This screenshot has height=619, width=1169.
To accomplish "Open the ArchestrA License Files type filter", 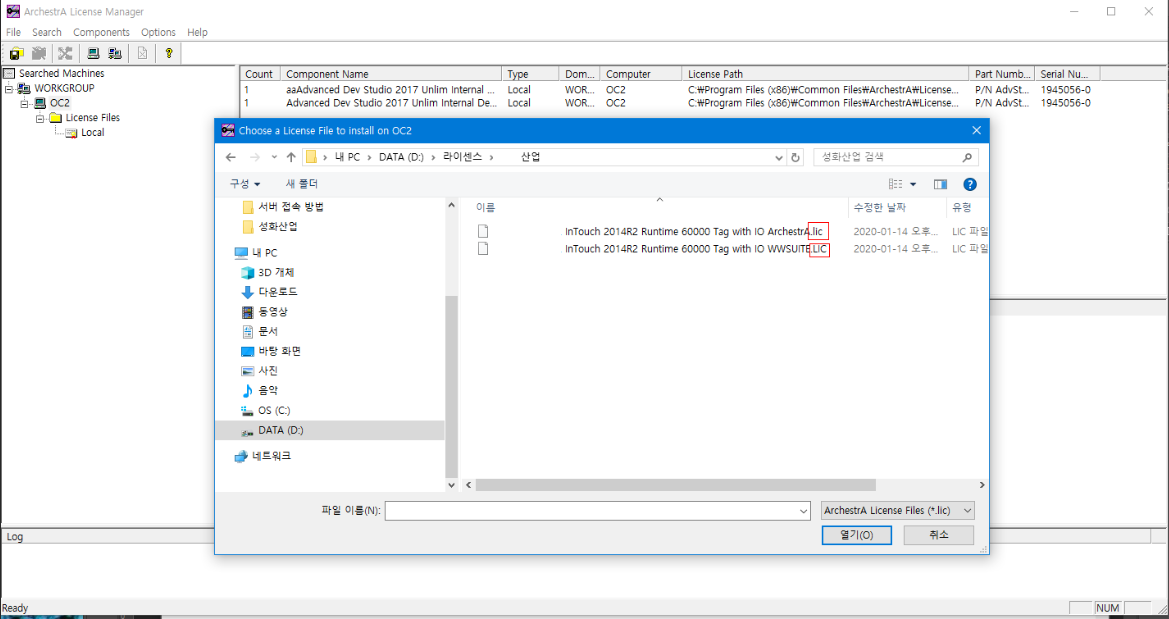I will (x=898, y=511).
